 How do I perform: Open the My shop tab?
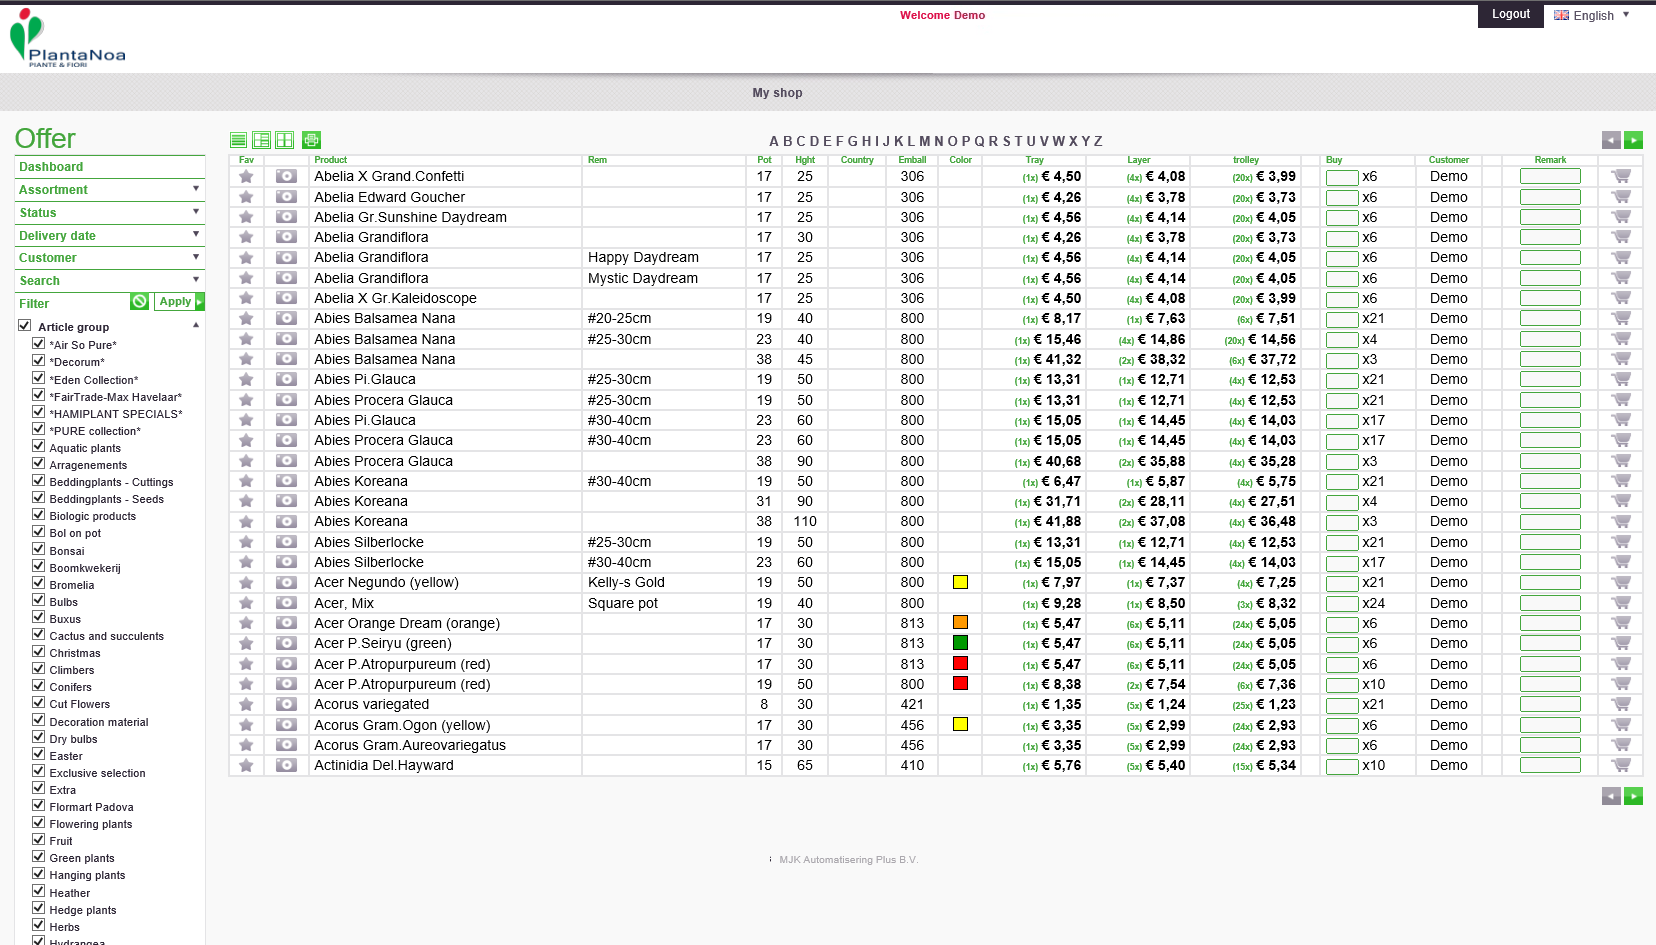point(777,93)
